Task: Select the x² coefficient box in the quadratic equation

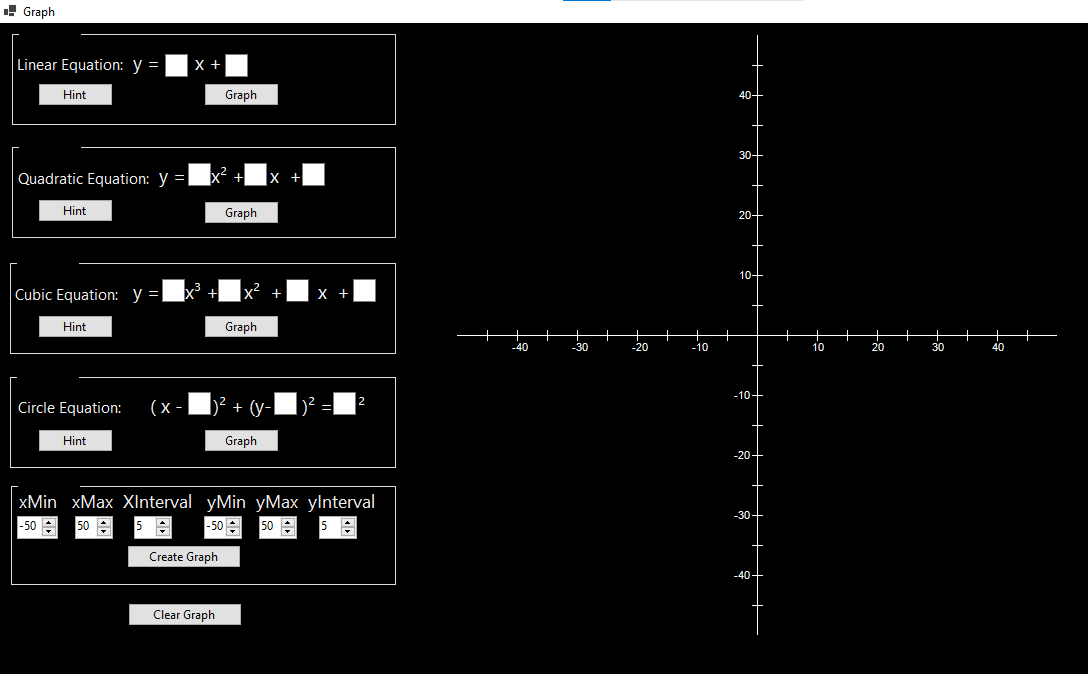Action: 198,174
